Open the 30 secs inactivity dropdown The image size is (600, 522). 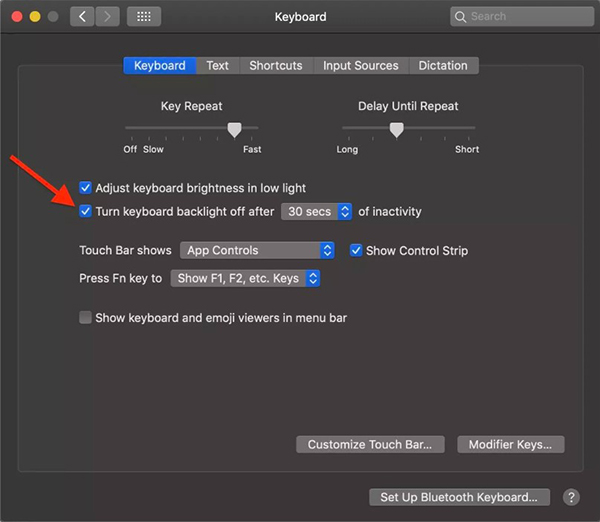pyautogui.click(x=316, y=212)
